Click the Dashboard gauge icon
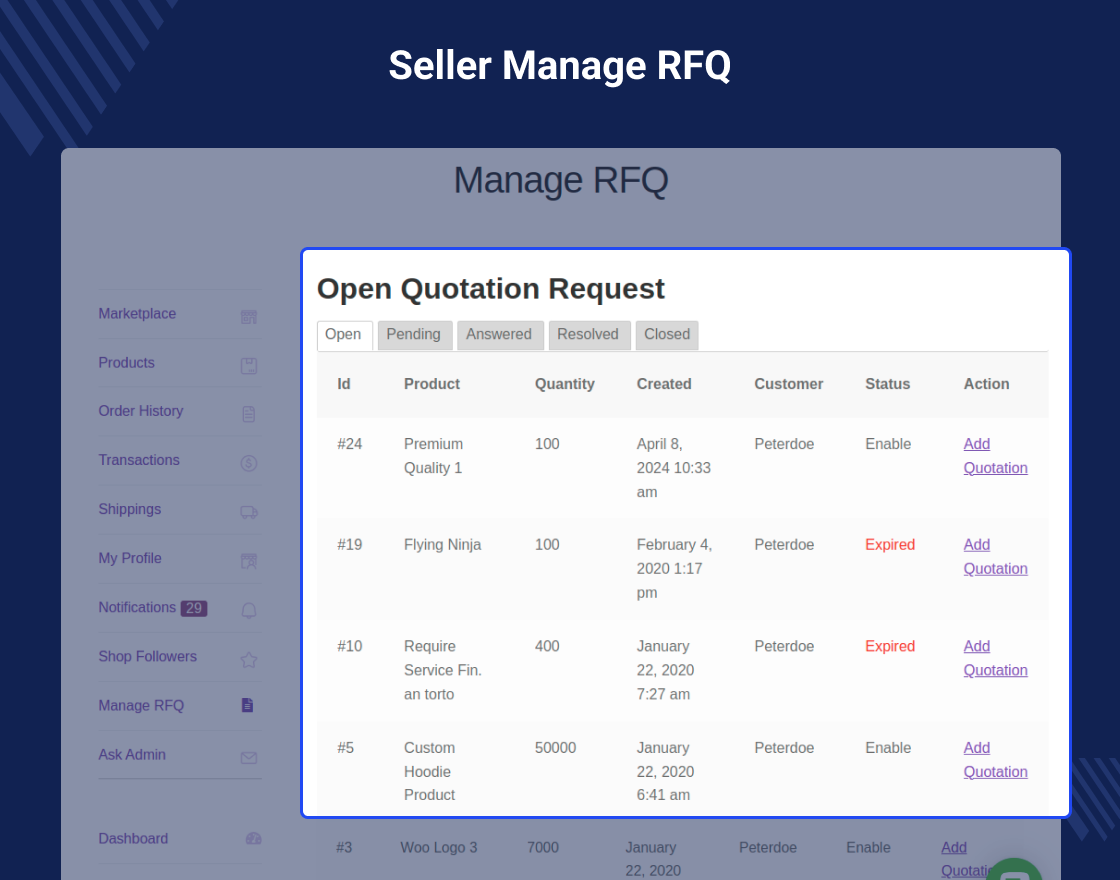The height and width of the screenshot is (880, 1120). tap(253, 839)
